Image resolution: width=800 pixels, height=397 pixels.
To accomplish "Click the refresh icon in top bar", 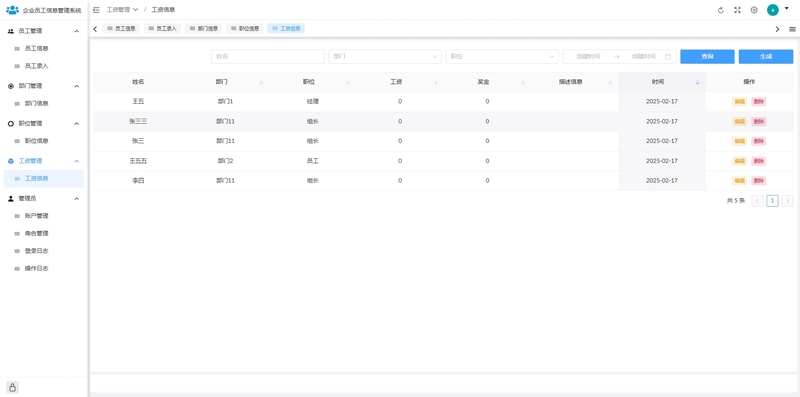I will [720, 10].
